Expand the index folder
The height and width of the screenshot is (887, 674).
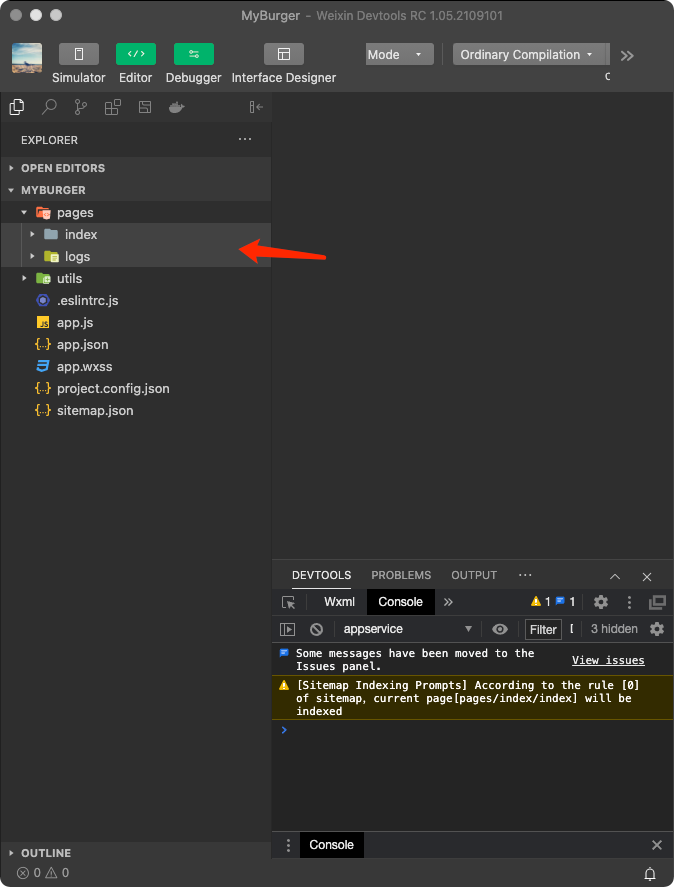click(136, 234)
